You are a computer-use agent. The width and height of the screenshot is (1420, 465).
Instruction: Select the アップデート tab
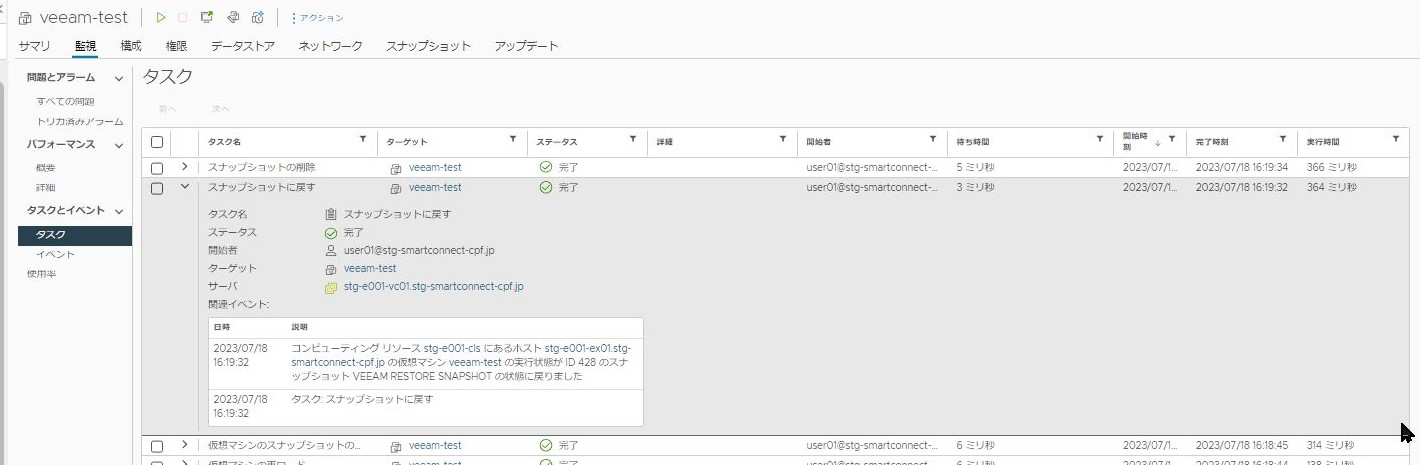click(526, 46)
